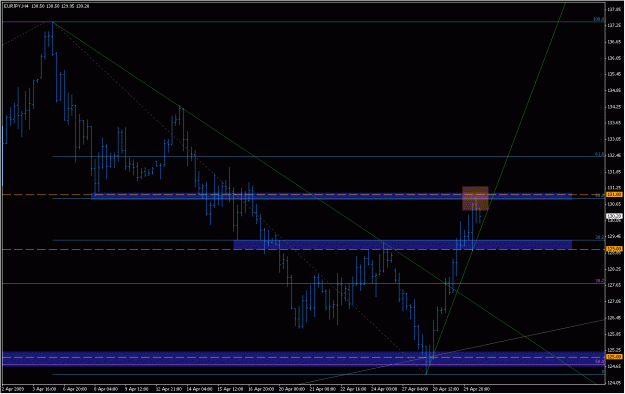Click the 127.65 price axis value
The width and height of the screenshot is (625, 394).
pos(614,285)
